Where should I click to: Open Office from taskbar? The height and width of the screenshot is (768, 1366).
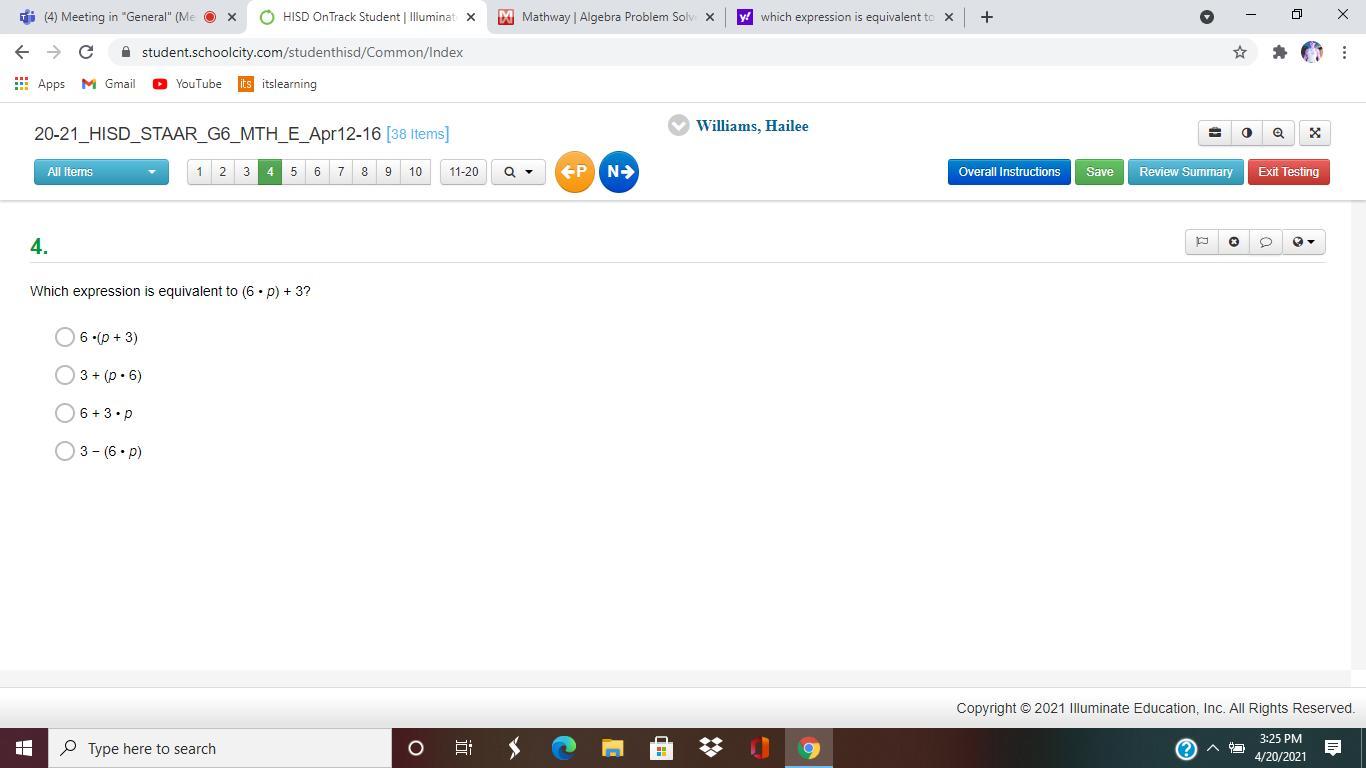click(759, 748)
